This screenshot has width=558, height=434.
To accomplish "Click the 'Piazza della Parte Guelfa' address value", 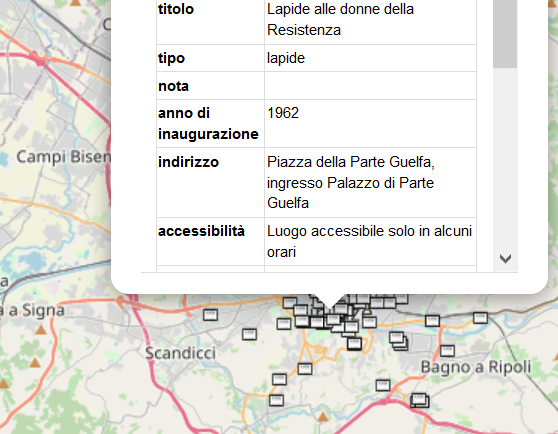I will [x=351, y=182].
